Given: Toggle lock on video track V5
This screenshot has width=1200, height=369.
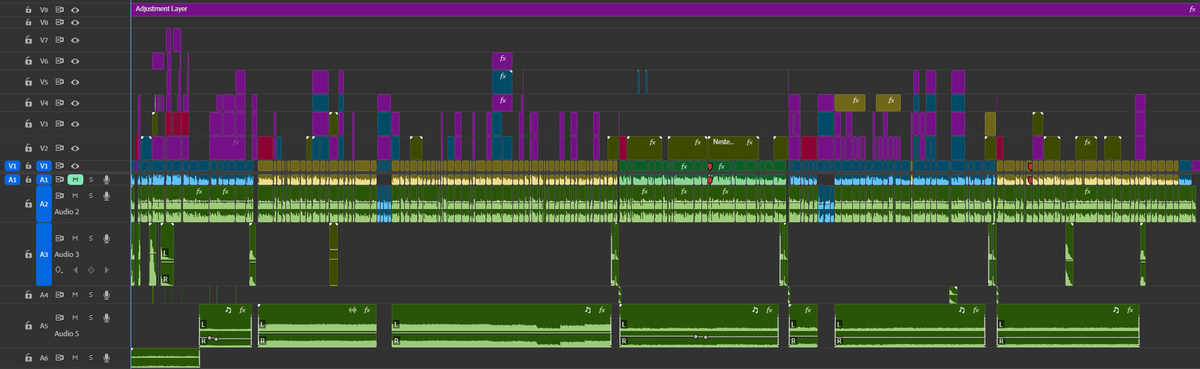Looking at the screenshot, I should coord(28,82).
